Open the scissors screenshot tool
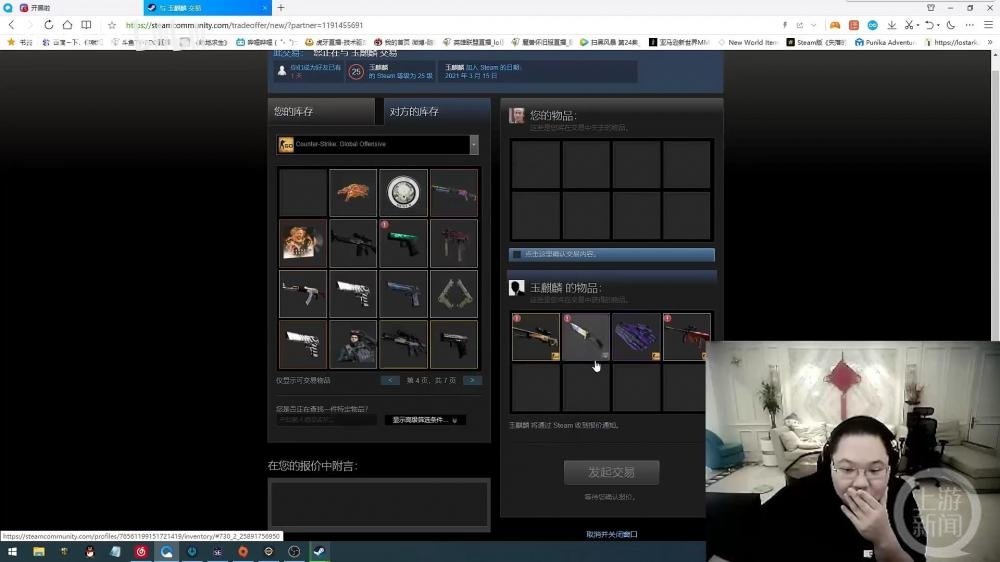1000x562 pixels. [x=909, y=25]
